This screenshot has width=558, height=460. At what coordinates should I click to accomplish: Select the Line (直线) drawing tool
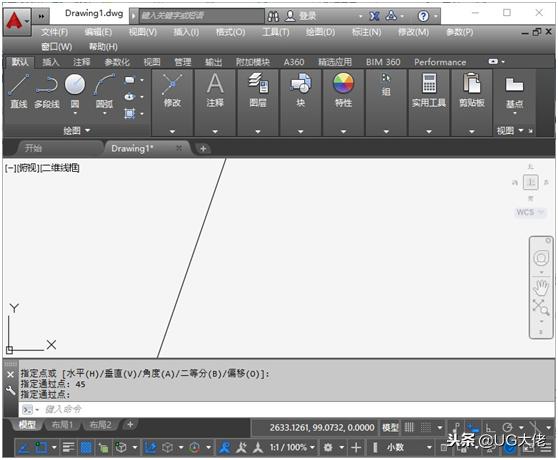[x=19, y=90]
